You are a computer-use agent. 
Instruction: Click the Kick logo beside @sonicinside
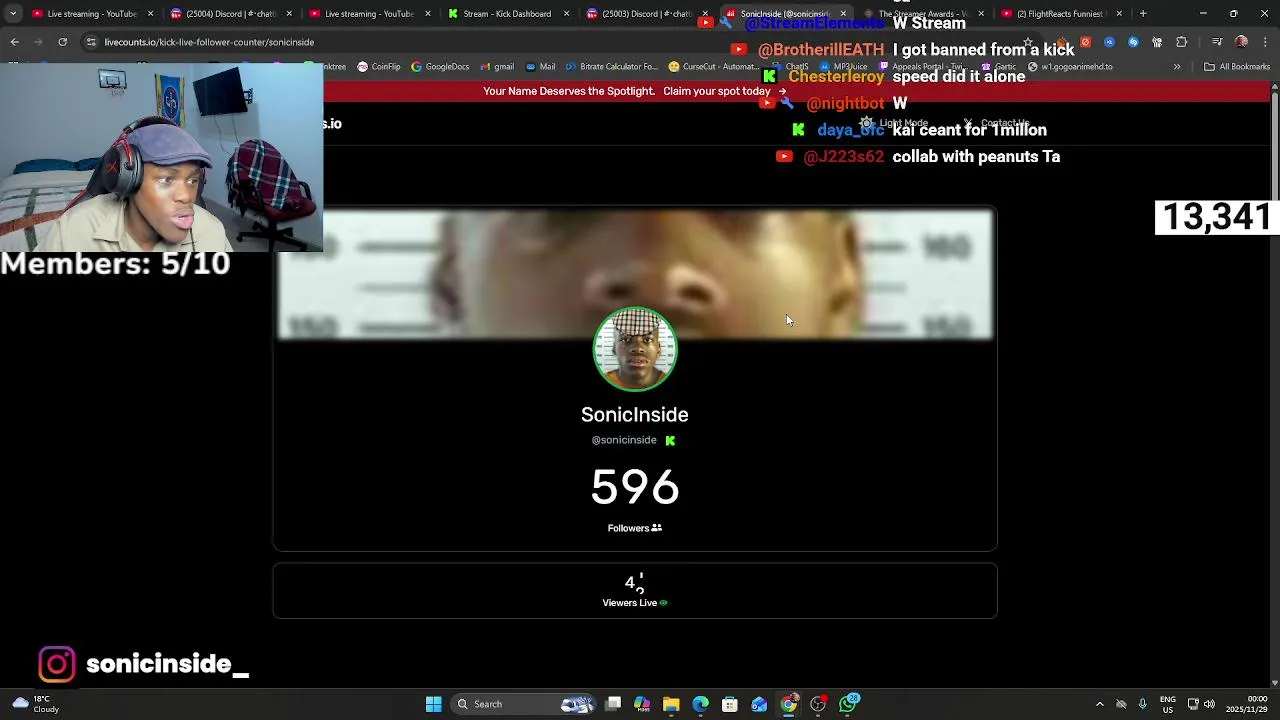(670, 440)
